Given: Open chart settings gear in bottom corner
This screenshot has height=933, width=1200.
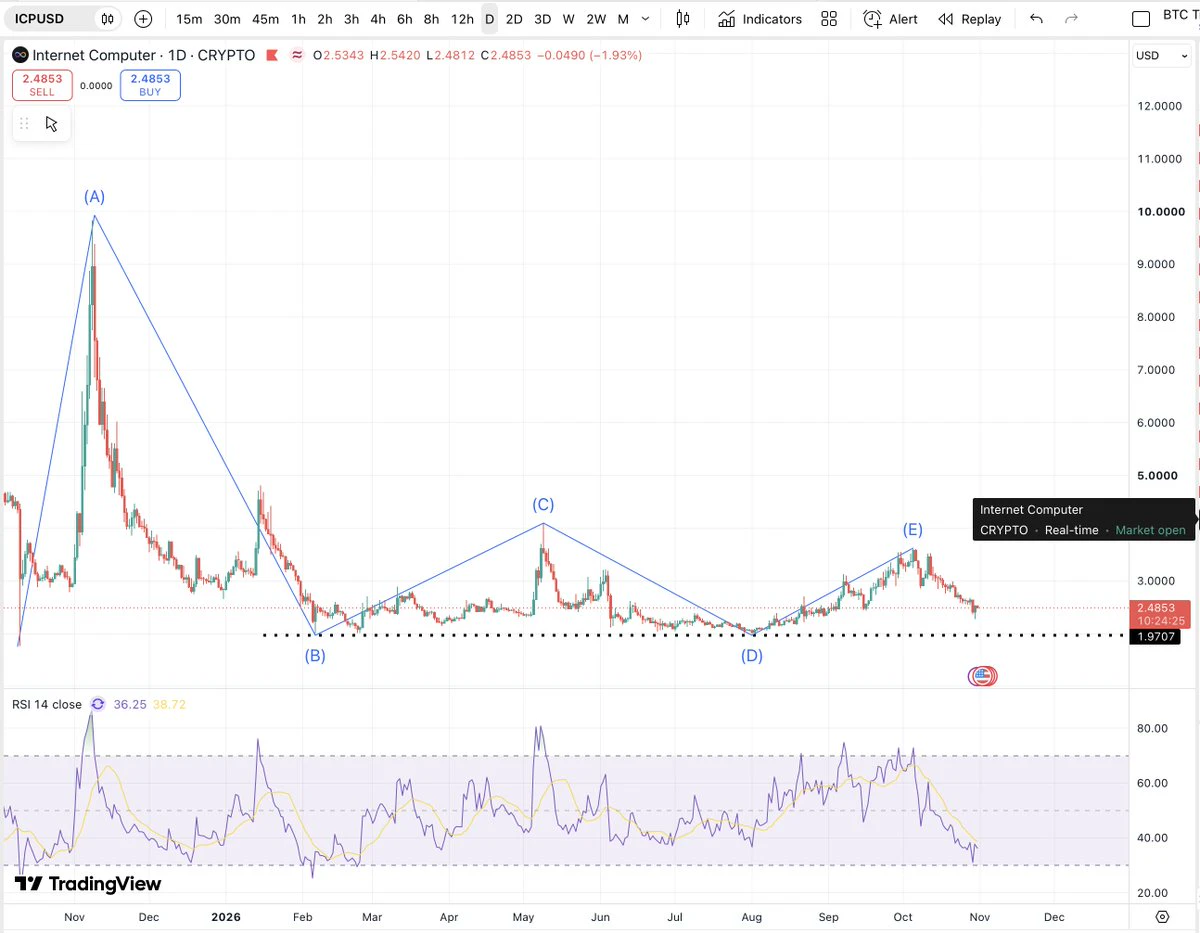Looking at the screenshot, I should pos(1162,916).
